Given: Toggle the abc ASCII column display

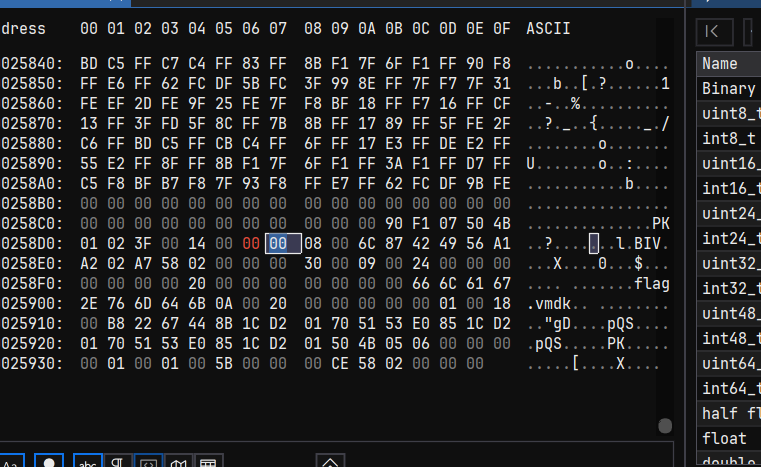Looking at the screenshot, I should point(87,461).
